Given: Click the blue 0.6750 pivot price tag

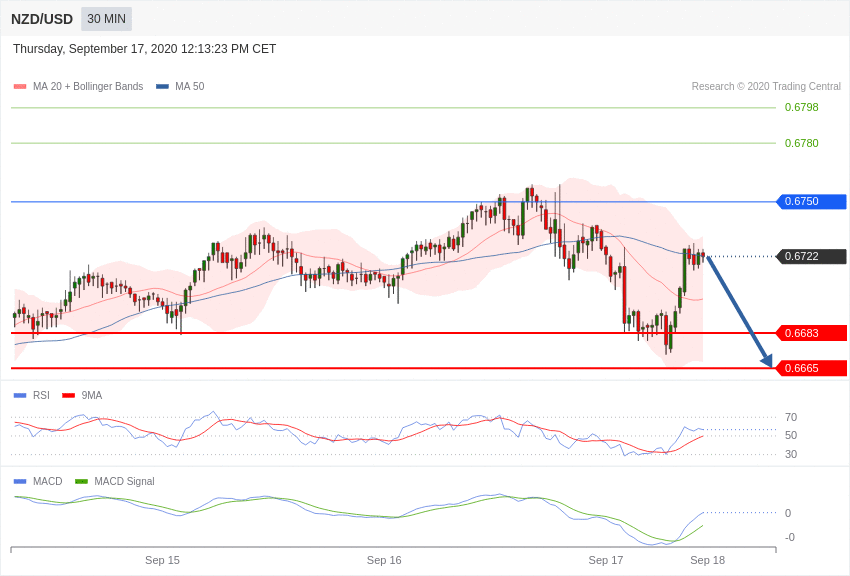Looking at the screenshot, I should [x=812, y=202].
